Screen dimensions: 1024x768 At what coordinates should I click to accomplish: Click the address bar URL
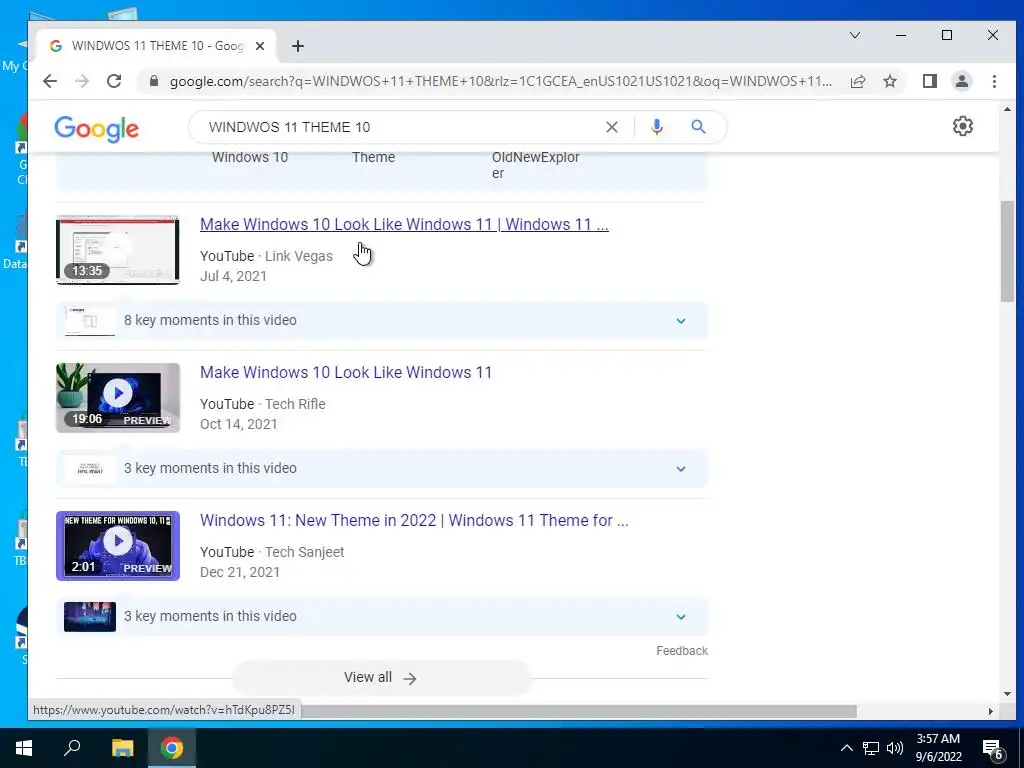click(500, 81)
